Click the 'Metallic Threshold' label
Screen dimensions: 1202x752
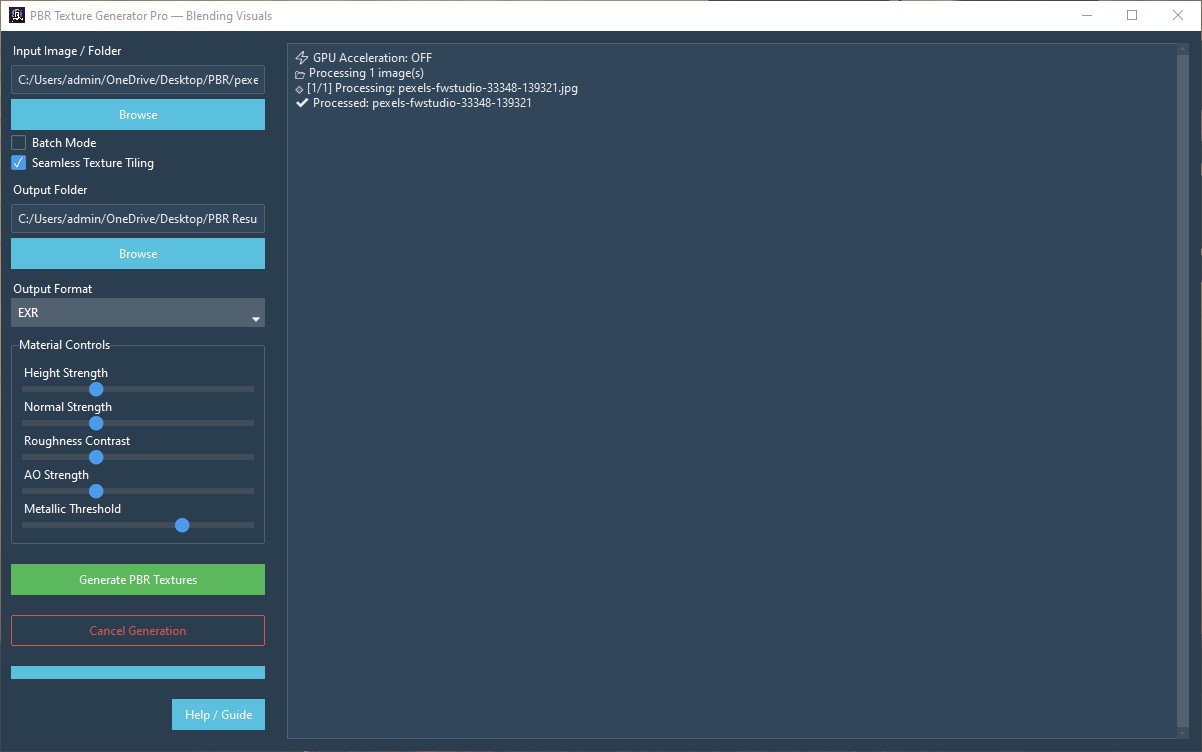(x=72, y=509)
